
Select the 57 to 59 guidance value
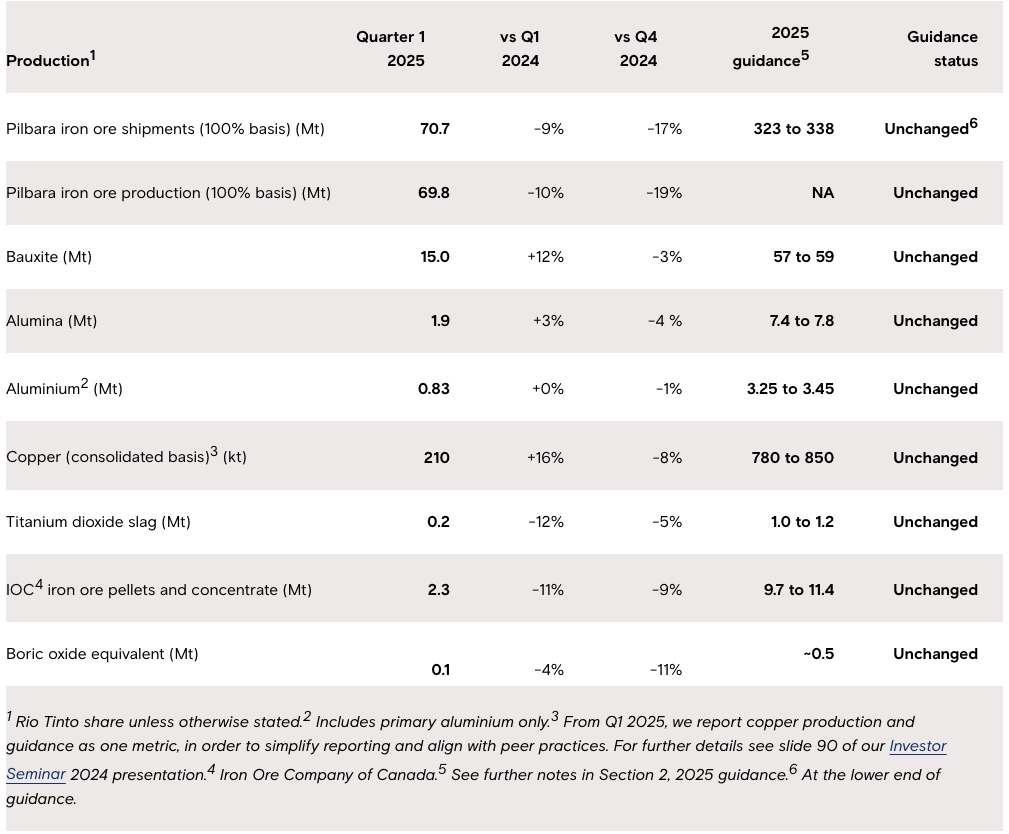[803, 257]
